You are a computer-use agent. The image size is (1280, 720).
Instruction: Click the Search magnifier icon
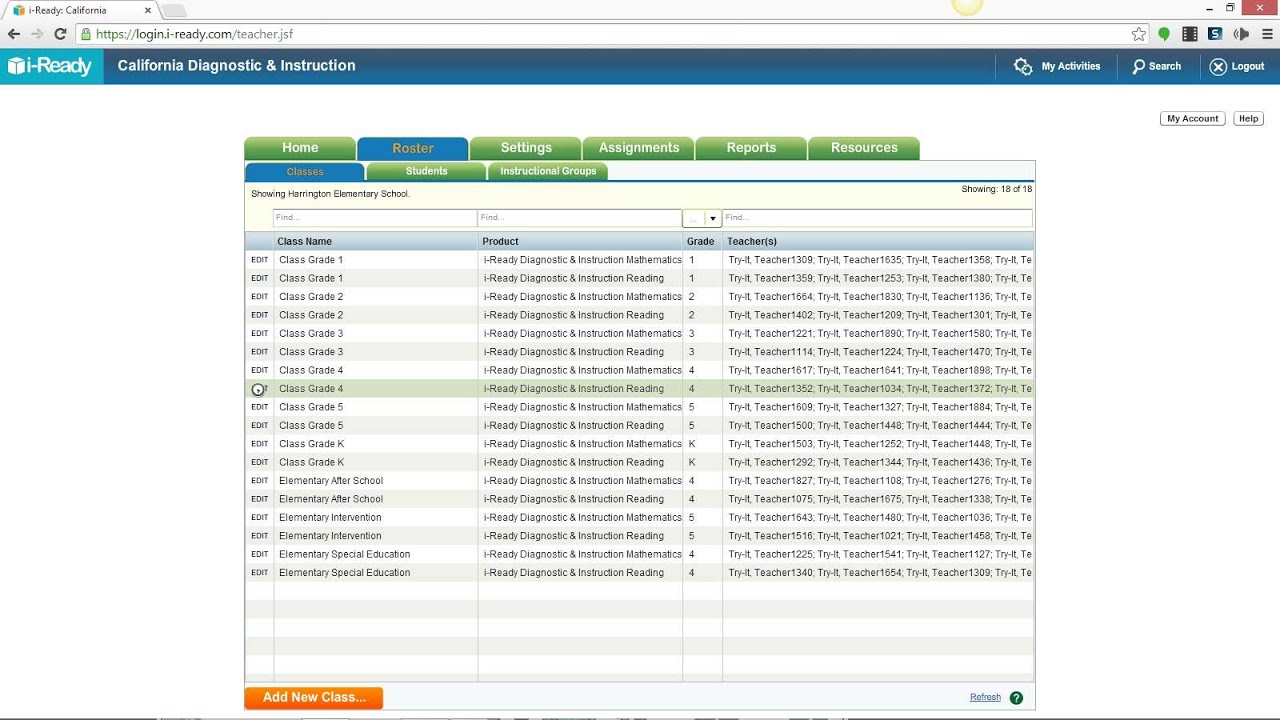pyautogui.click(x=1138, y=66)
